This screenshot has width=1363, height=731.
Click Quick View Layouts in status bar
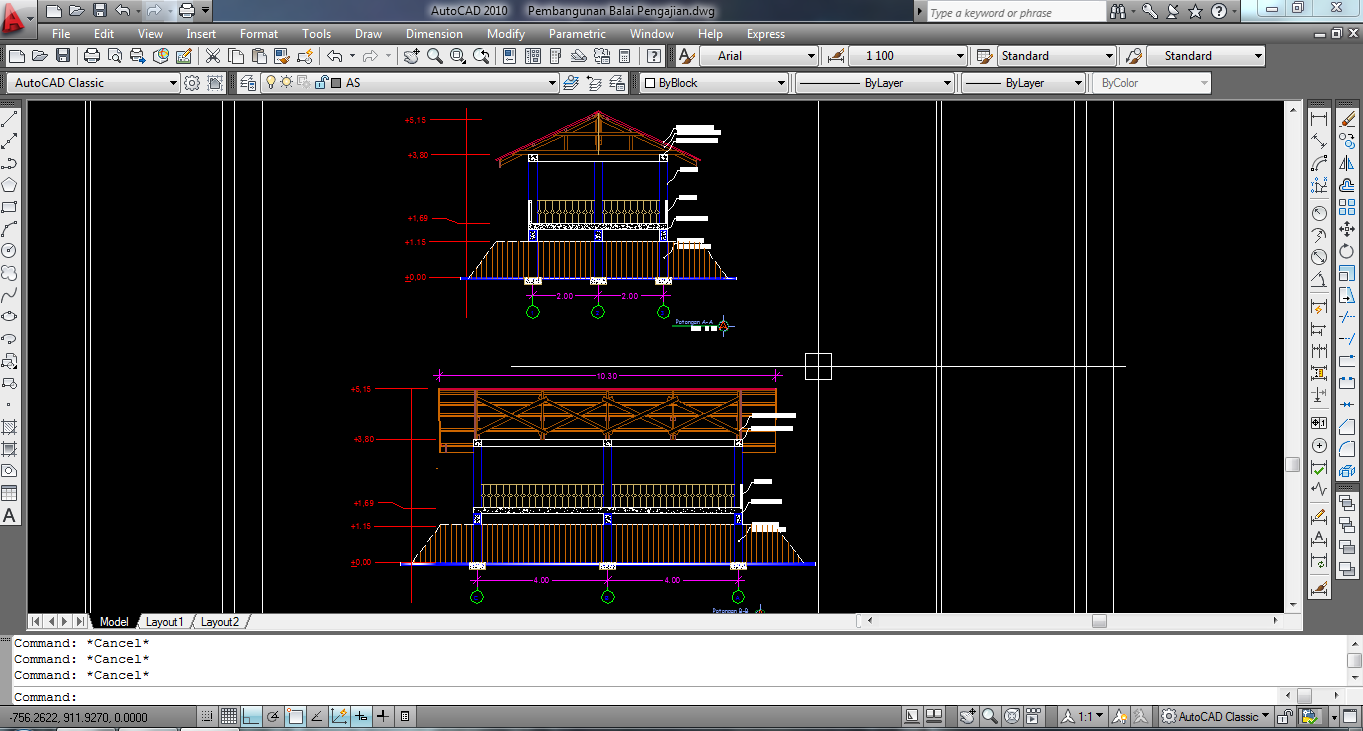point(934,716)
